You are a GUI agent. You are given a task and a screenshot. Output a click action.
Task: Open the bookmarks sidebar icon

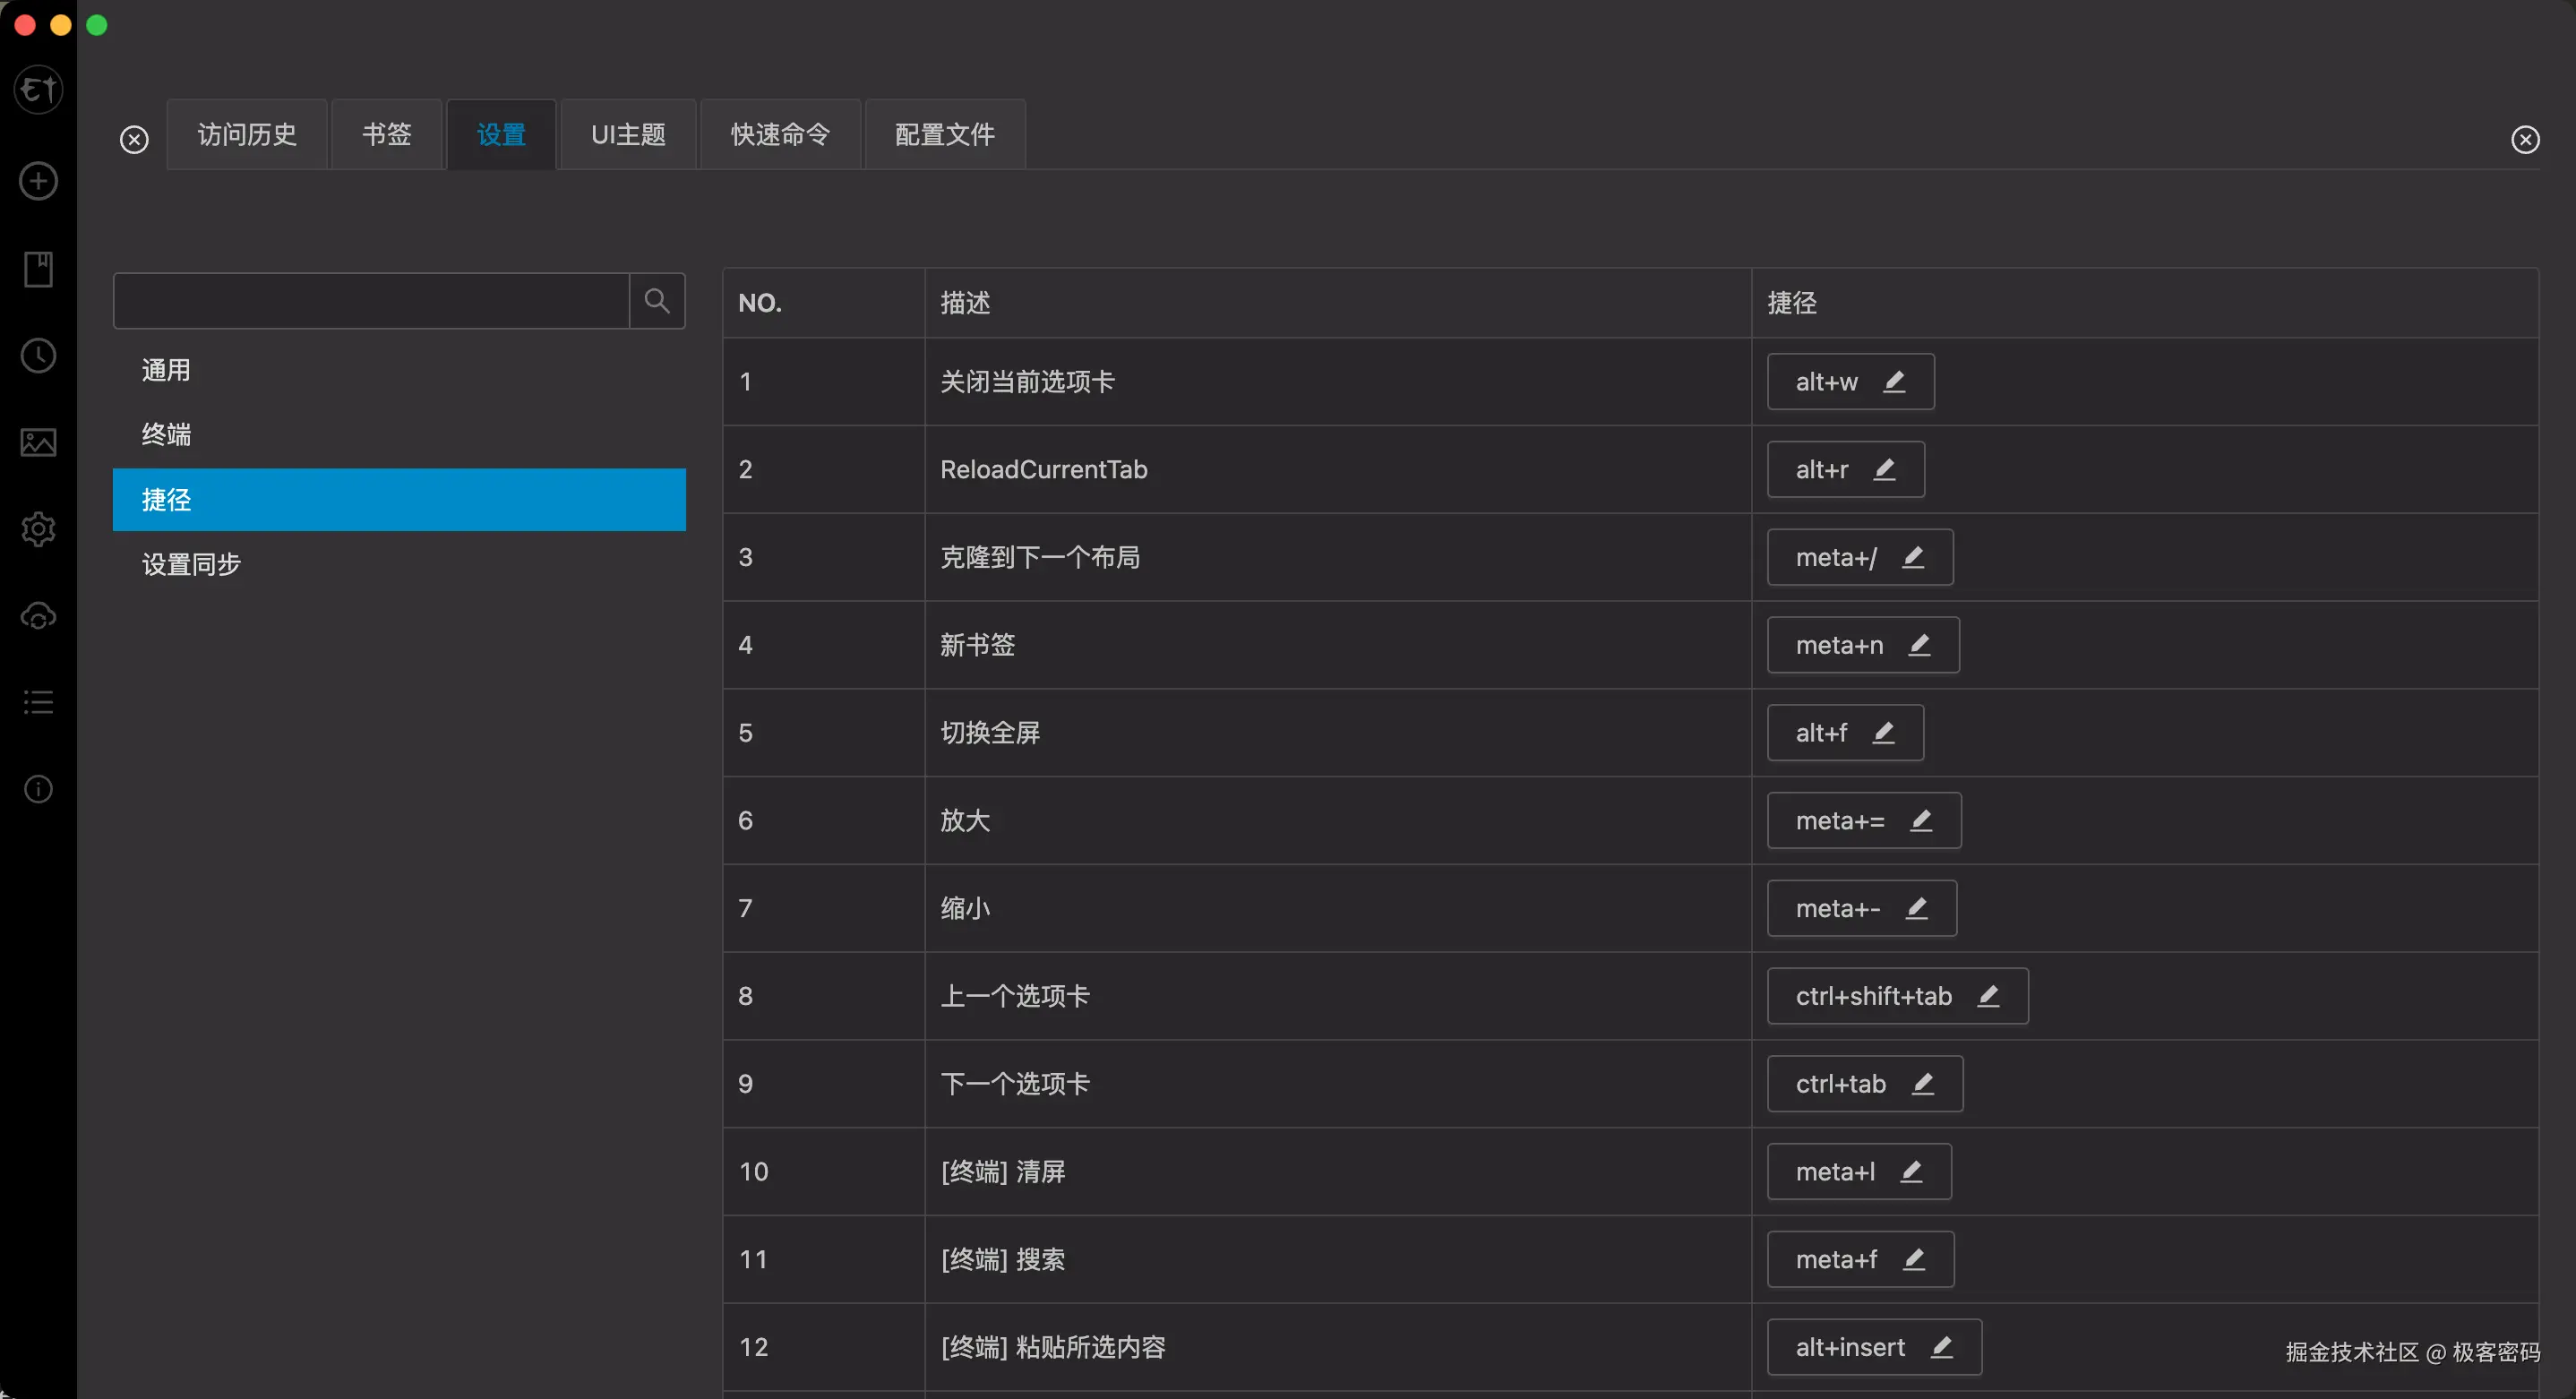37,268
